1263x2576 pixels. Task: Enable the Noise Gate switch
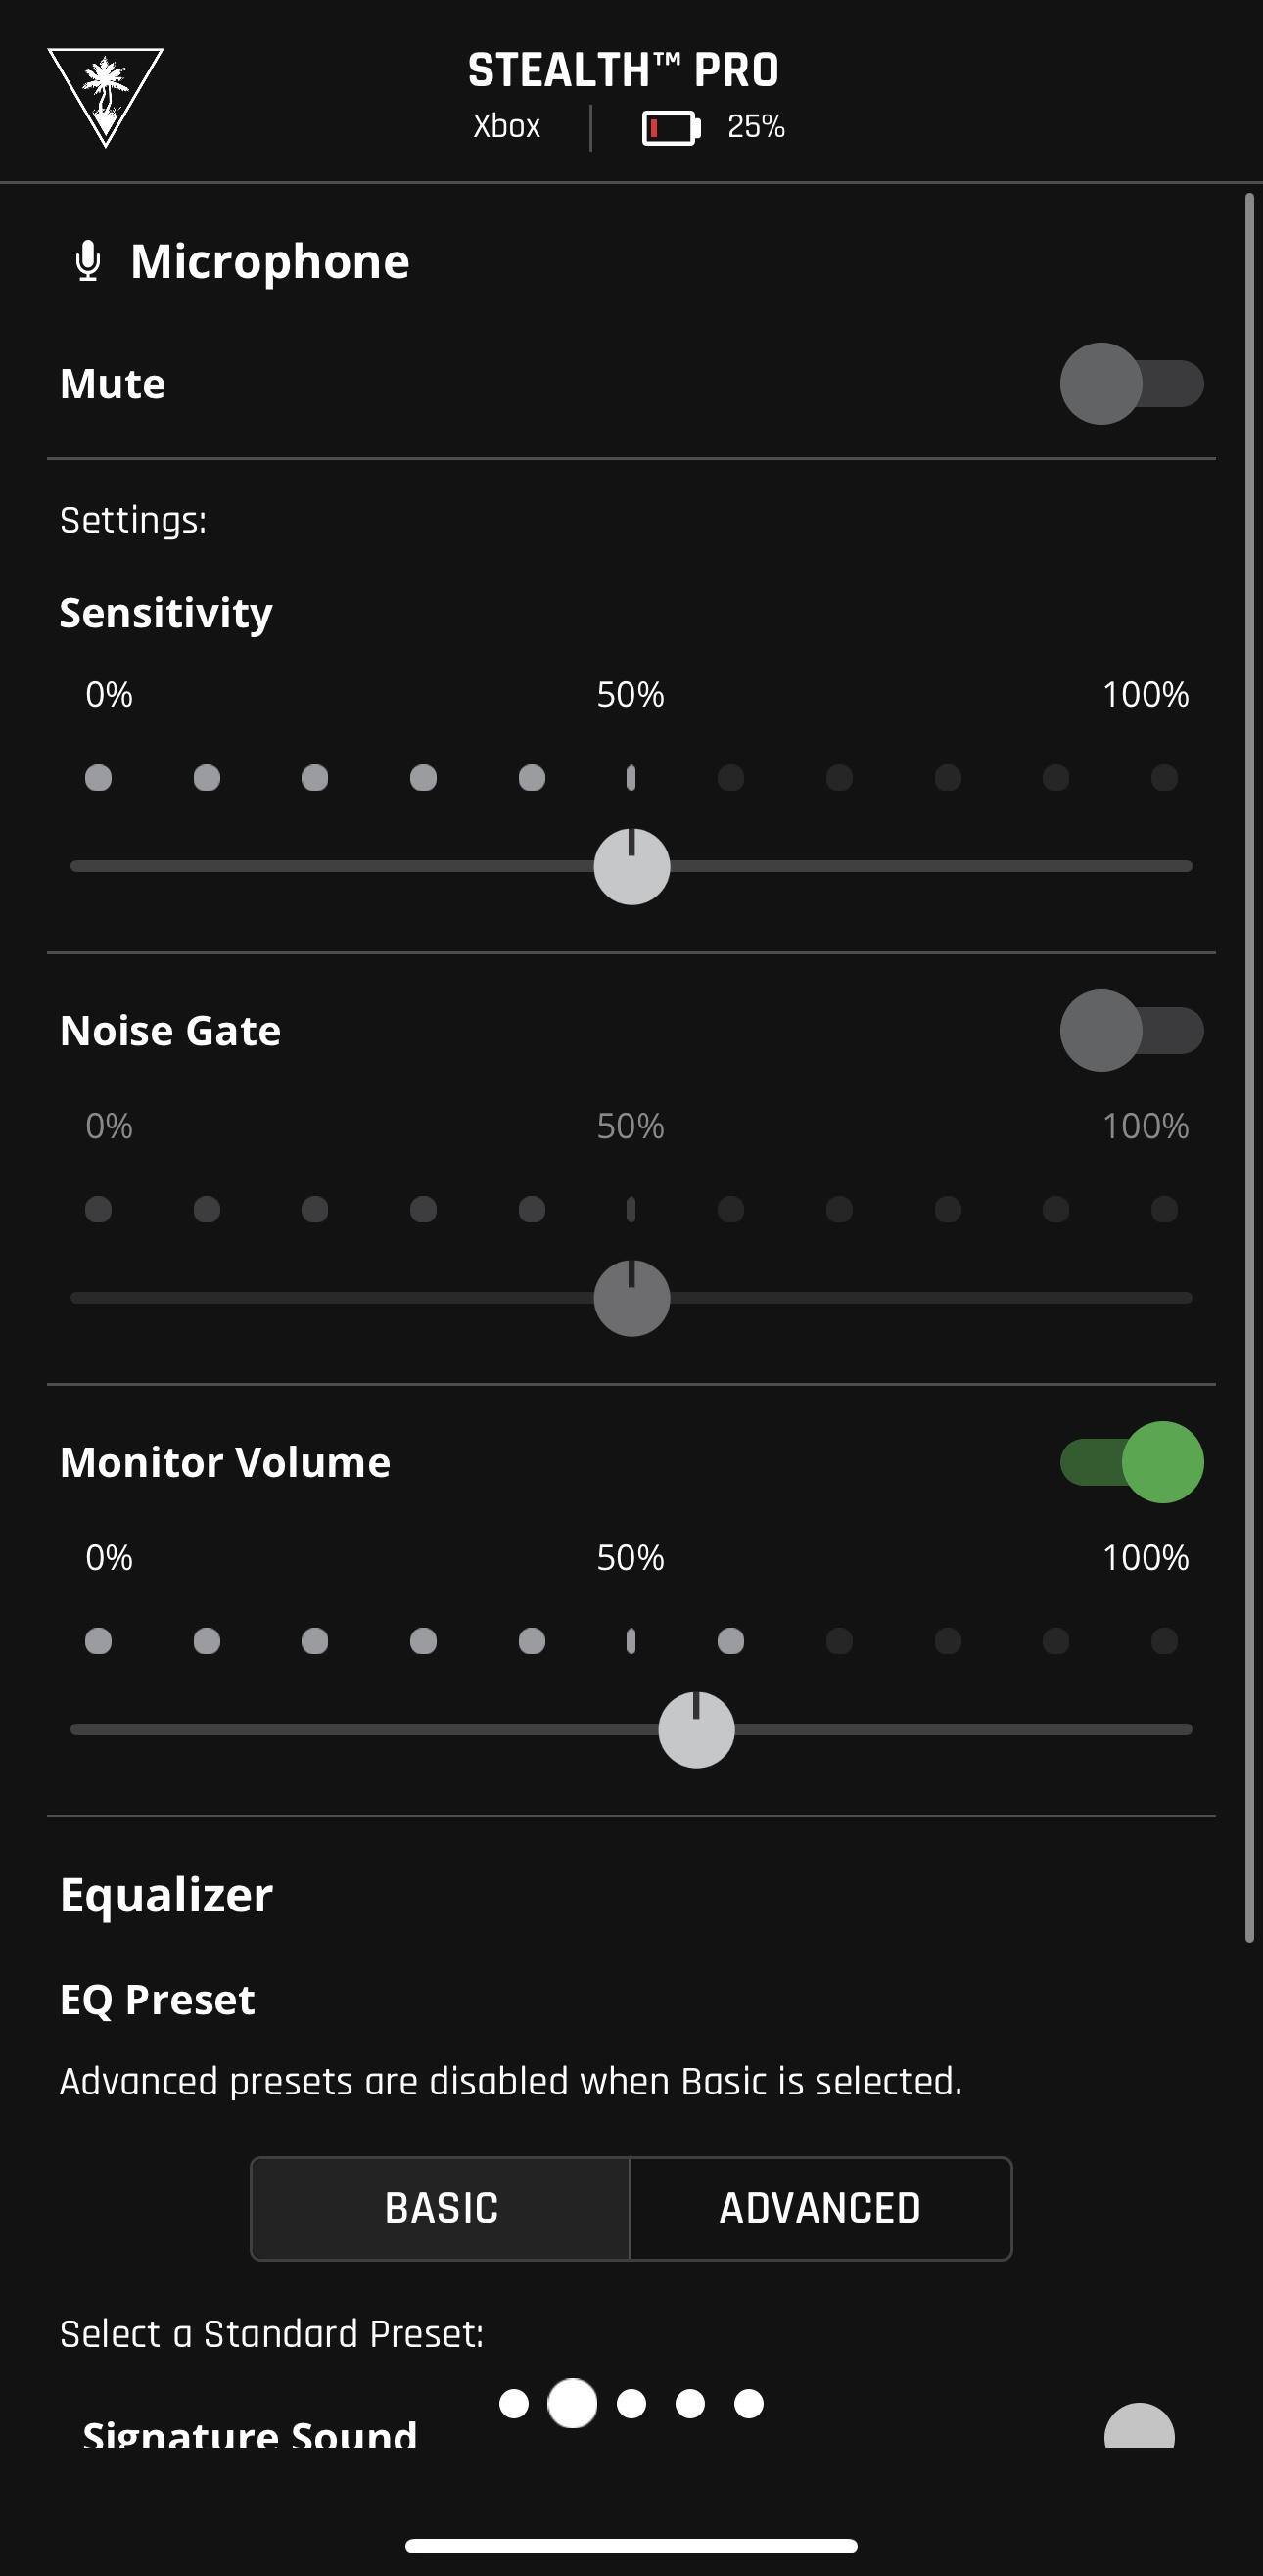[1131, 1031]
